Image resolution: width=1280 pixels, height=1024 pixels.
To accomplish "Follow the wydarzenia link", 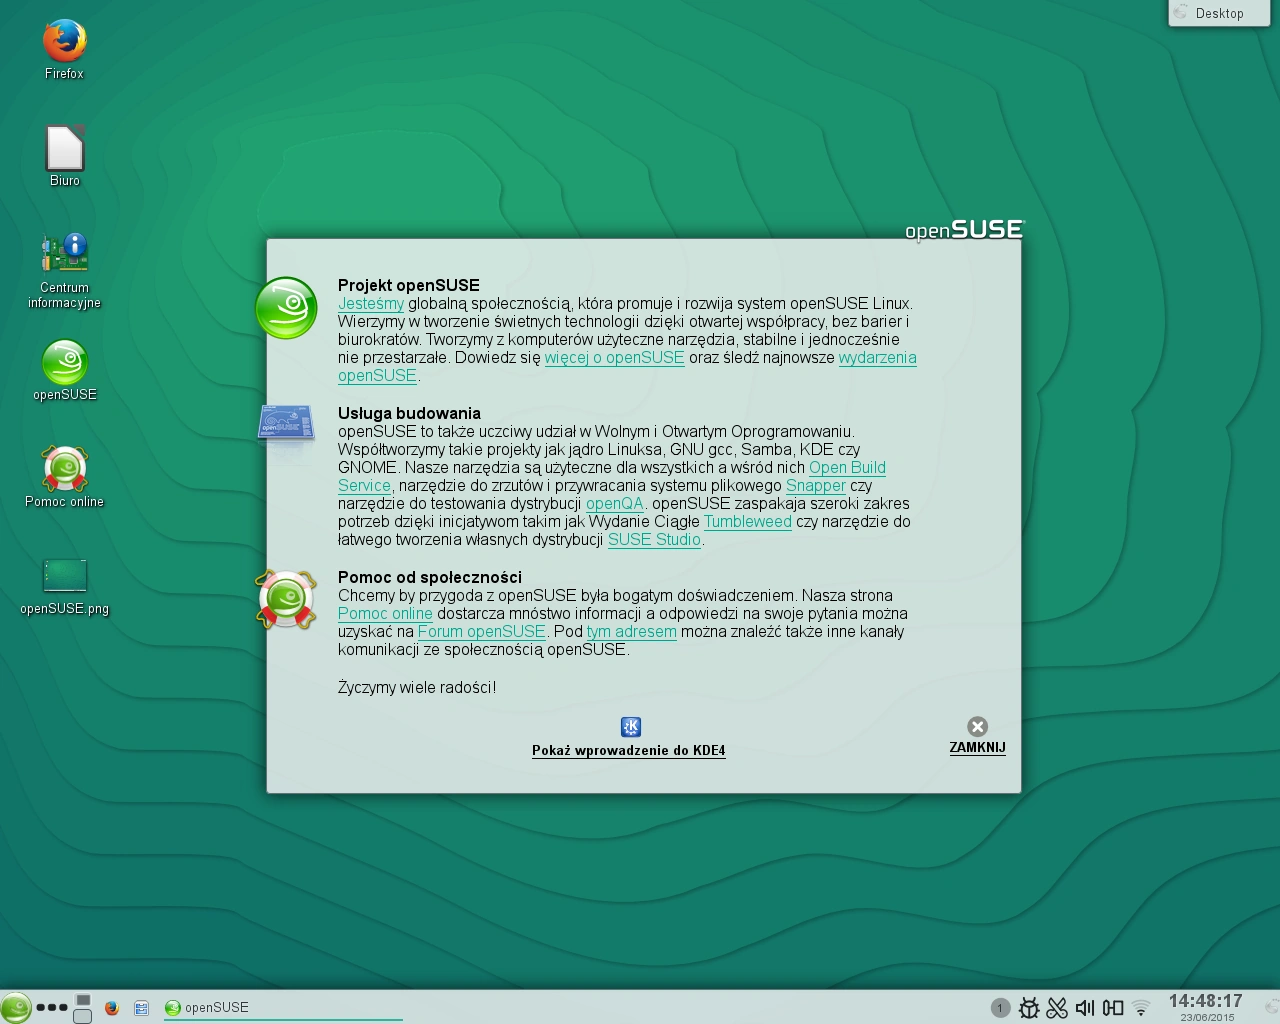I will pos(877,357).
